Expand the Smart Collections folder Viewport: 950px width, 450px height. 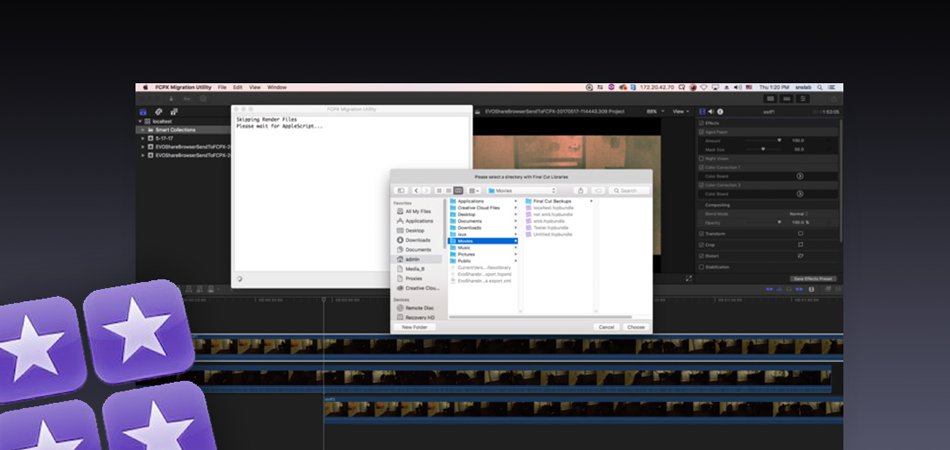(143, 130)
